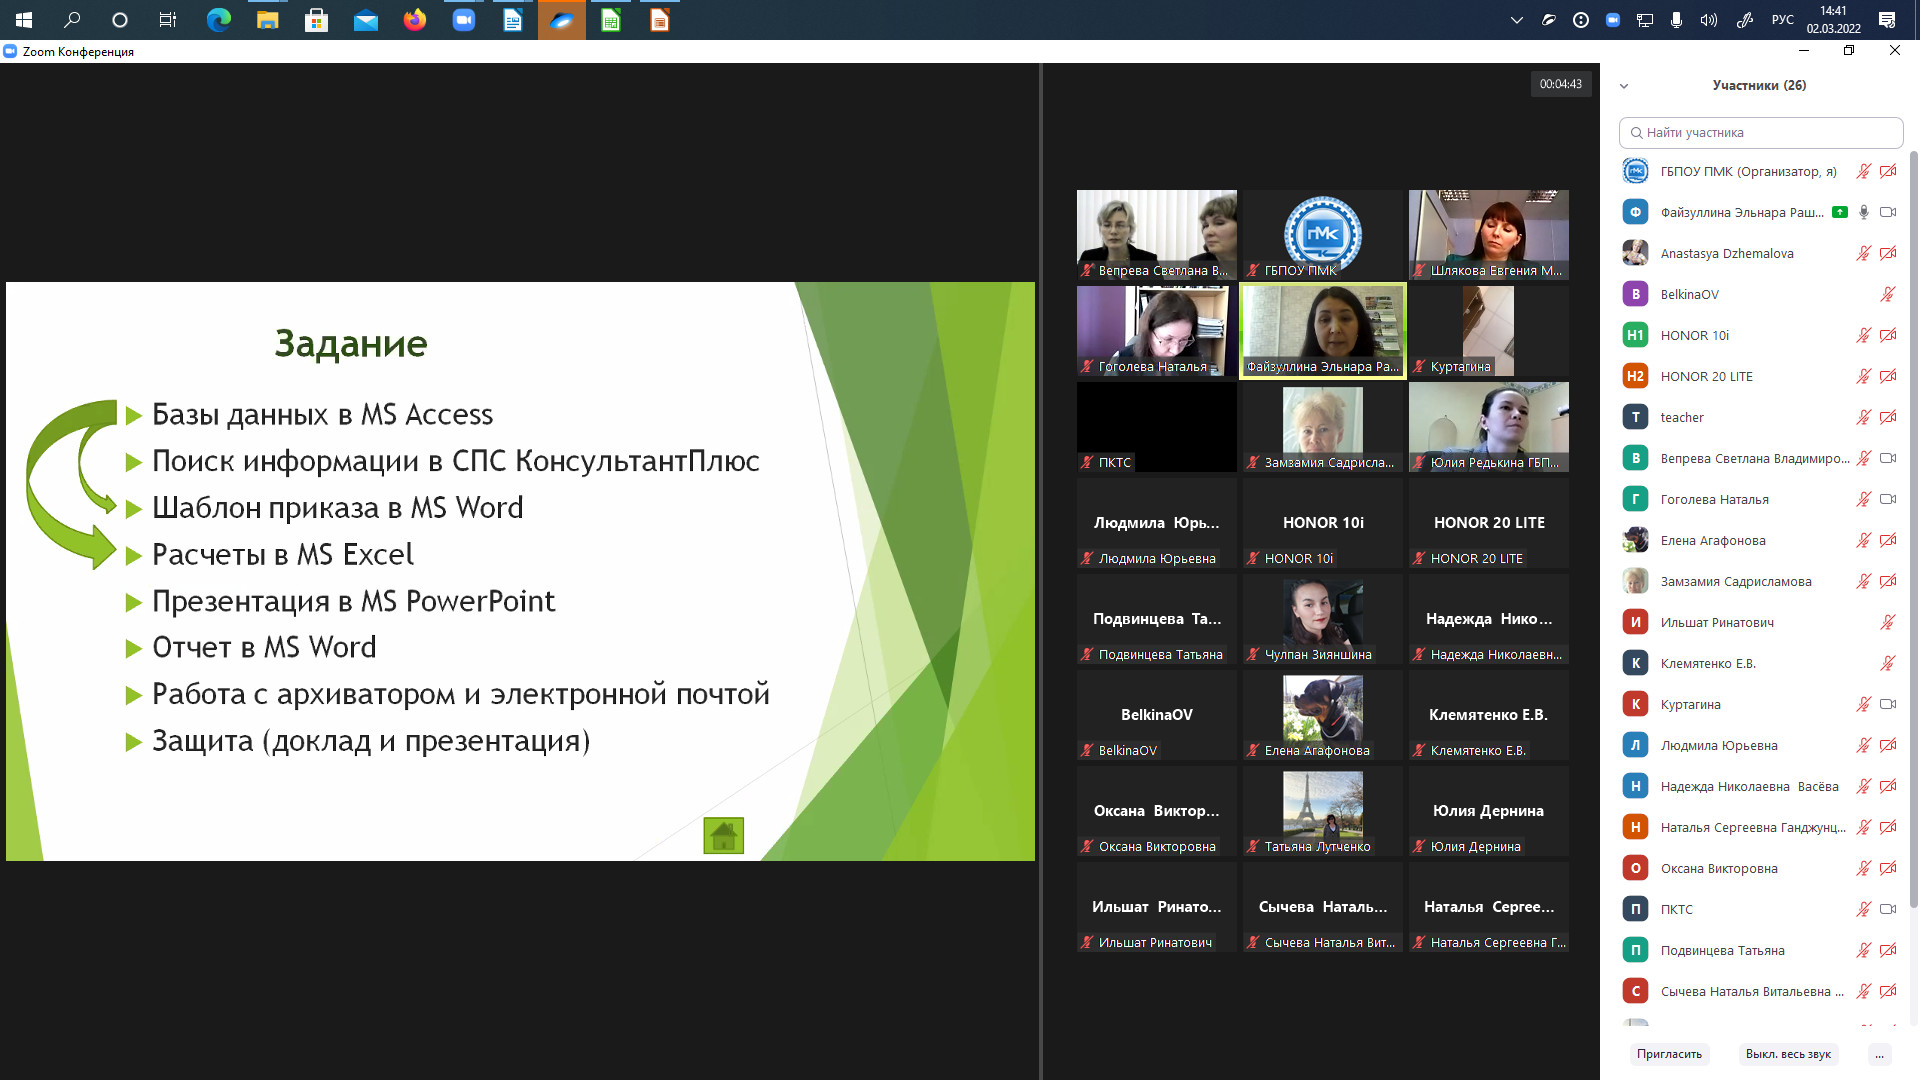The width and height of the screenshot is (1920, 1080).
Task: Click the T avatar next to teacher
Action: click(1635, 417)
